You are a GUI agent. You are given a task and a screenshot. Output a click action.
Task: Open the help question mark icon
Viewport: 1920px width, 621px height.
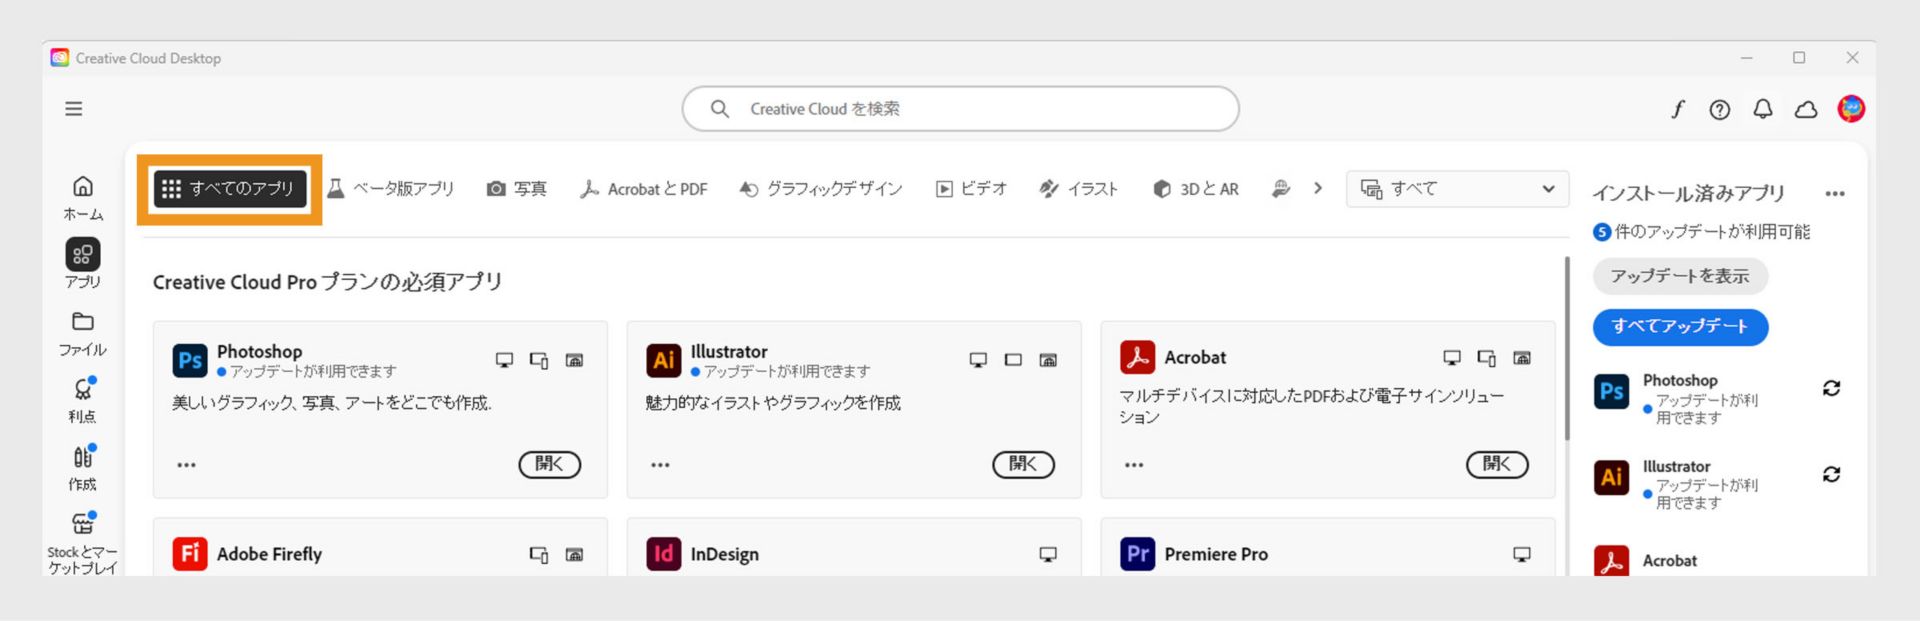1720,109
